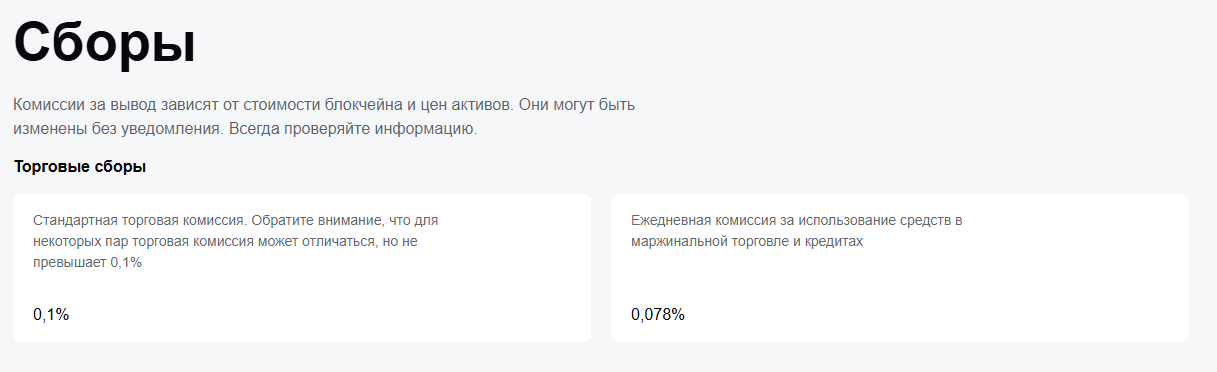This screenshot has height=372, width=1217.
Task: Click the large "Сборы" page heading
Action: [104, 44]
